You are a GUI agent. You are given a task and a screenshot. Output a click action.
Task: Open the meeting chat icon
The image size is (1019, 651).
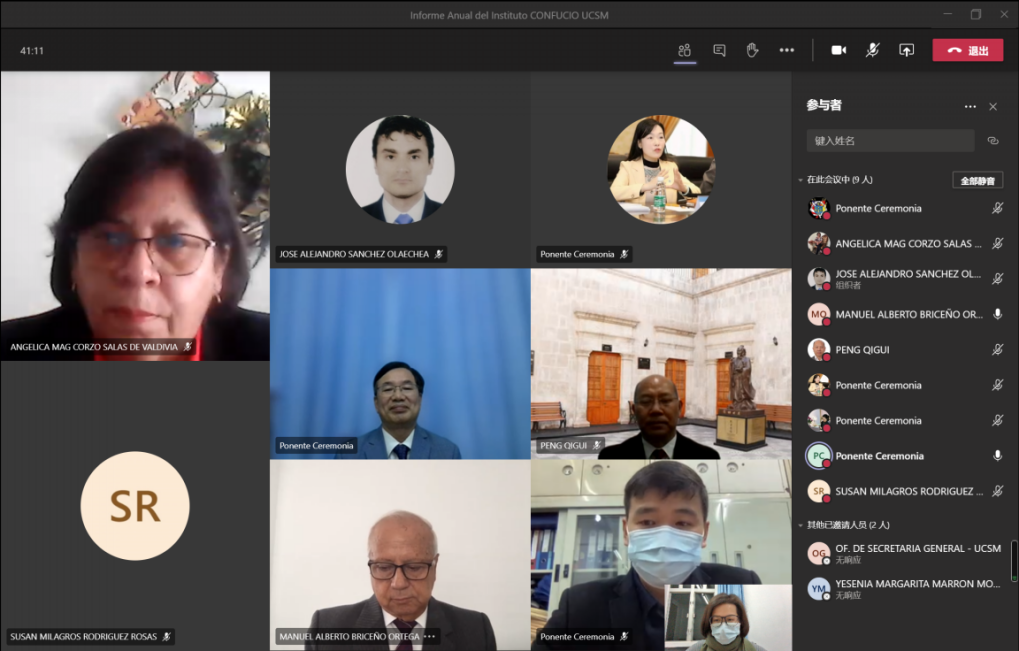tap(719, 50)
